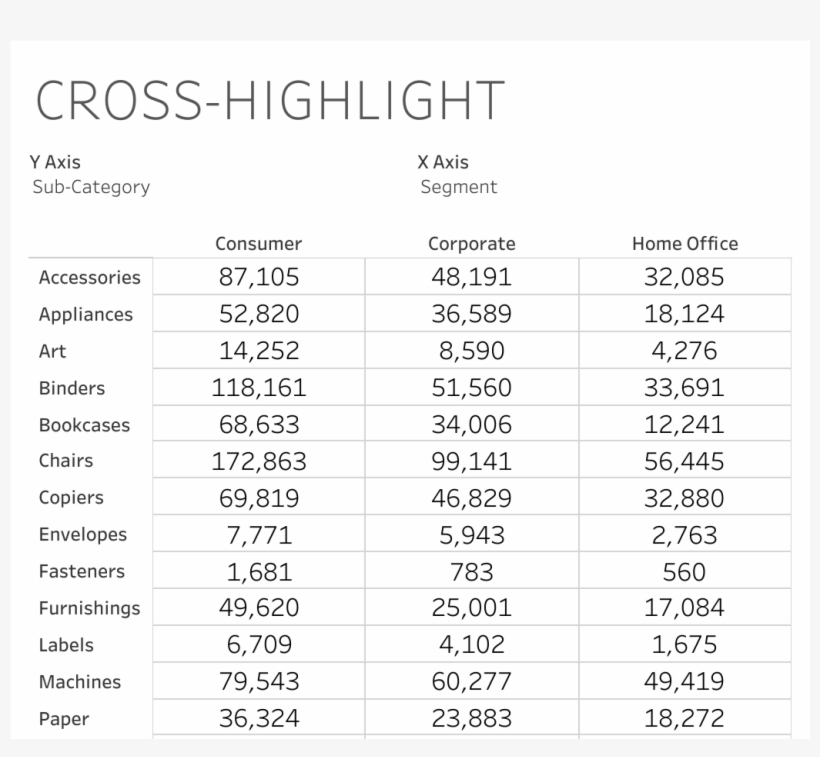
Task: Select the Art Corporate cell 8,590
Action: (471, 351)
